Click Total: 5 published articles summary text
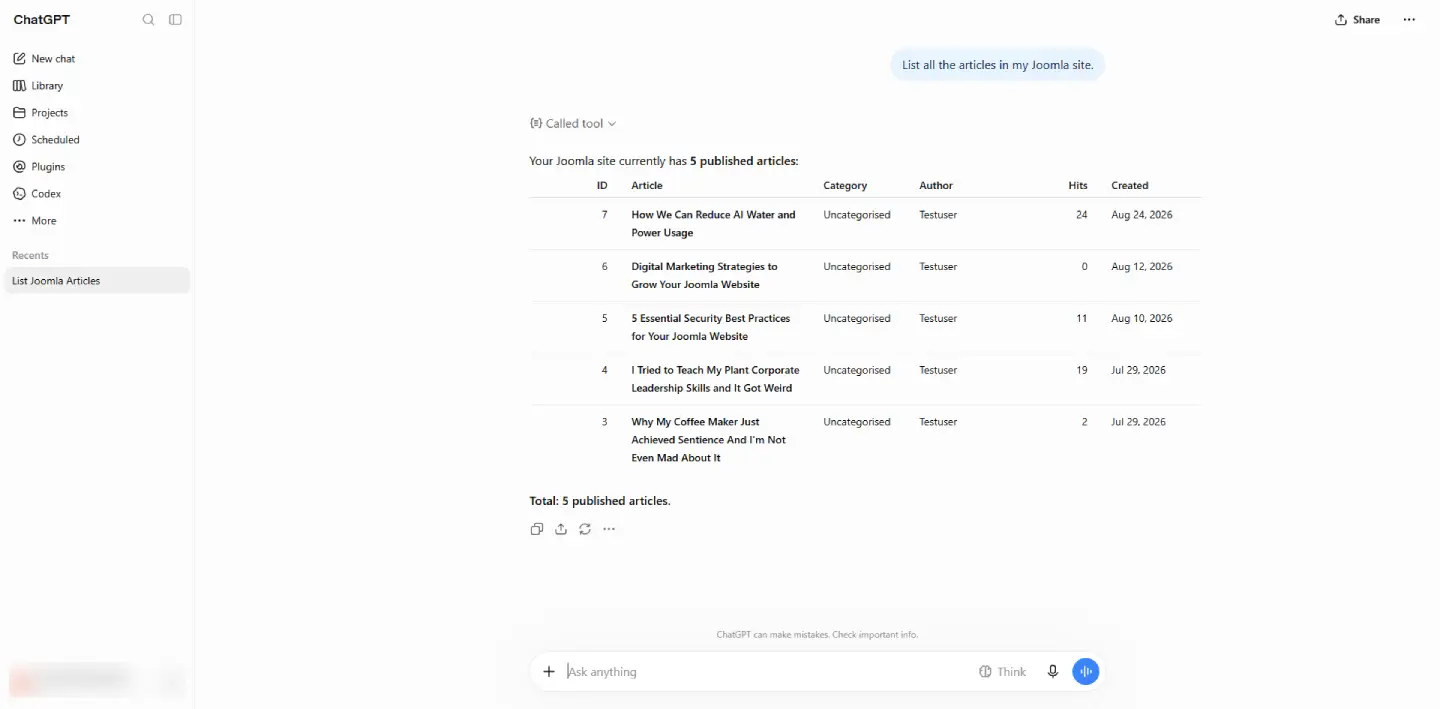 (x=600, y=501)
